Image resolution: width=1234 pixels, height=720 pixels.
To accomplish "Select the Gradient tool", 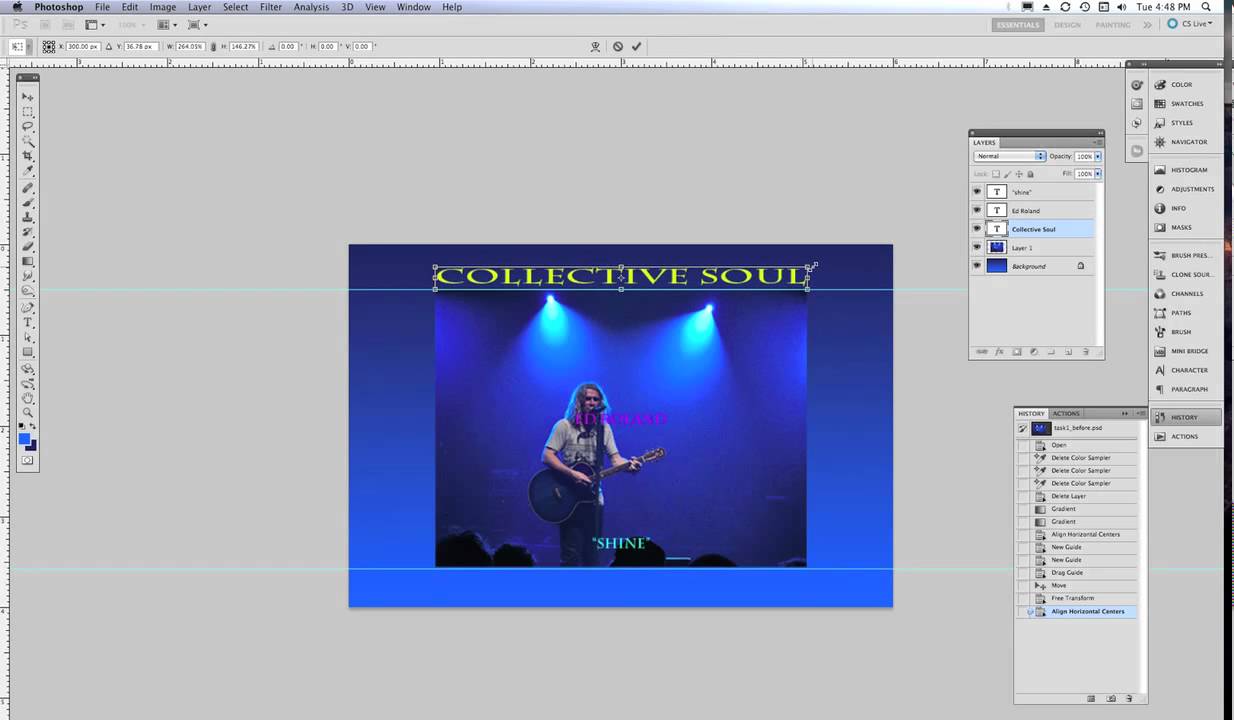I will (x=28, y=261).
